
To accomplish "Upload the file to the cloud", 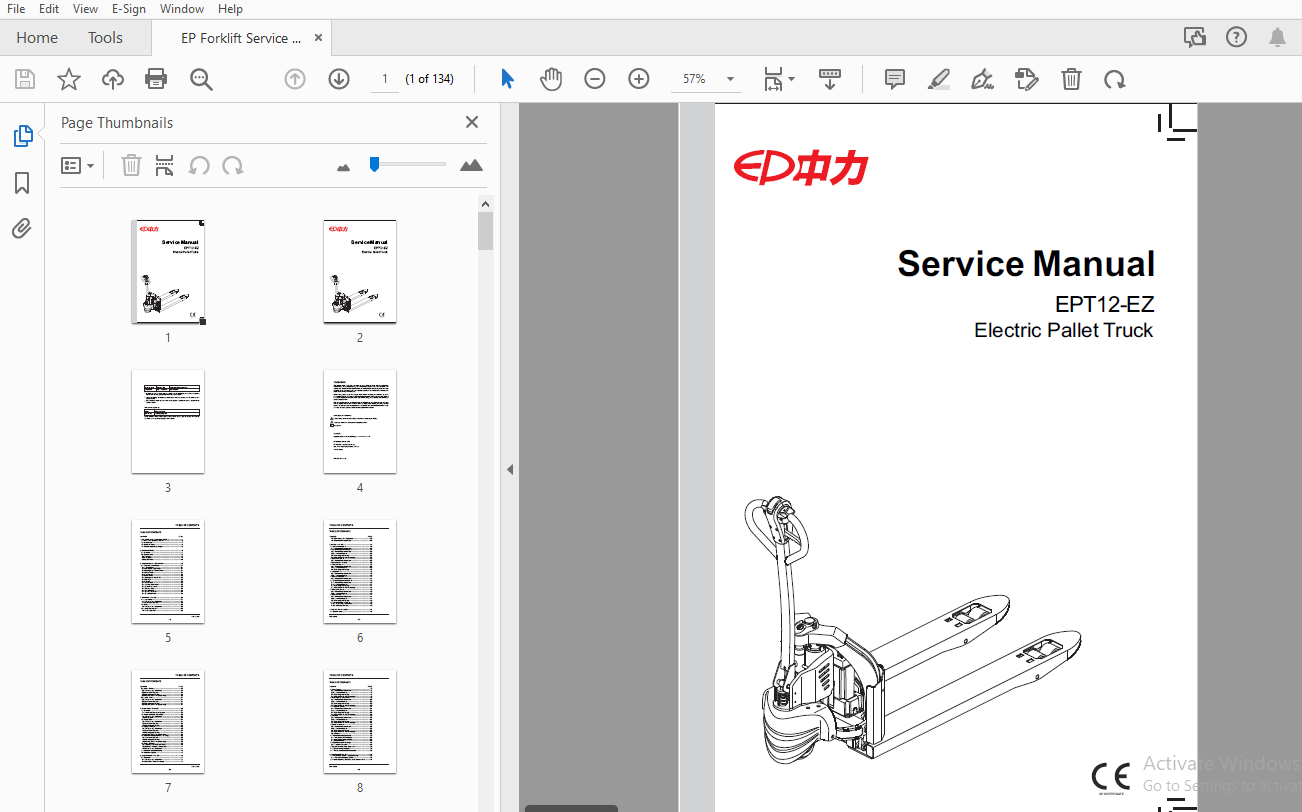I will (113, 79).
